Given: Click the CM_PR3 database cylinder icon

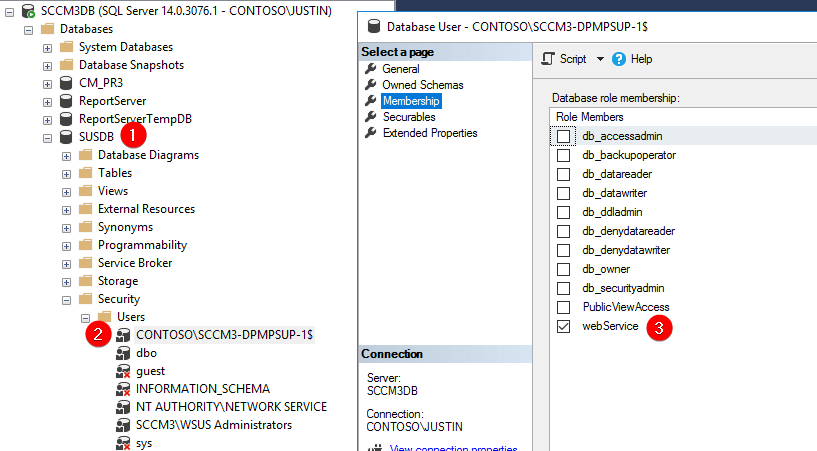Looking at the screenshot, I should click(66, 83).
